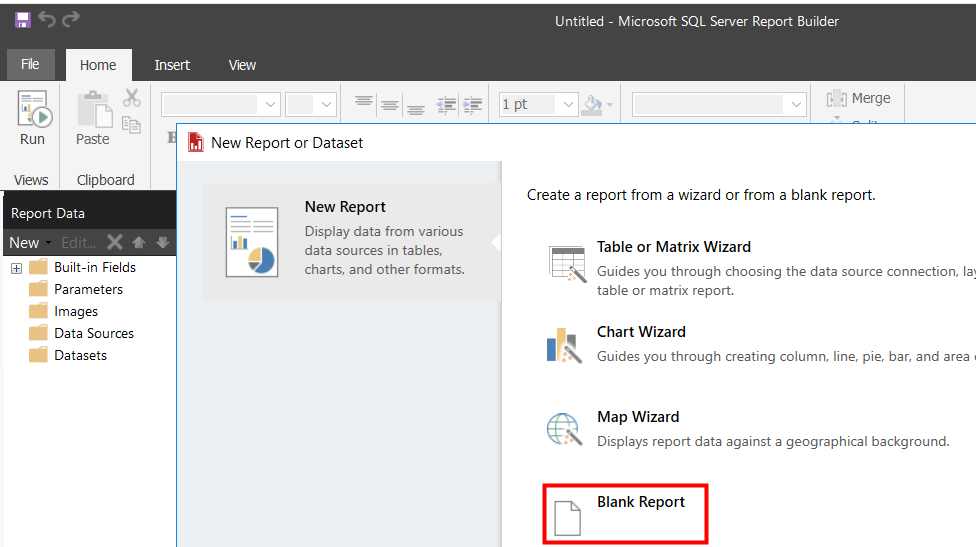
Task: Click the Report Builder dialog title icon
Action: [x=196, y=143]
